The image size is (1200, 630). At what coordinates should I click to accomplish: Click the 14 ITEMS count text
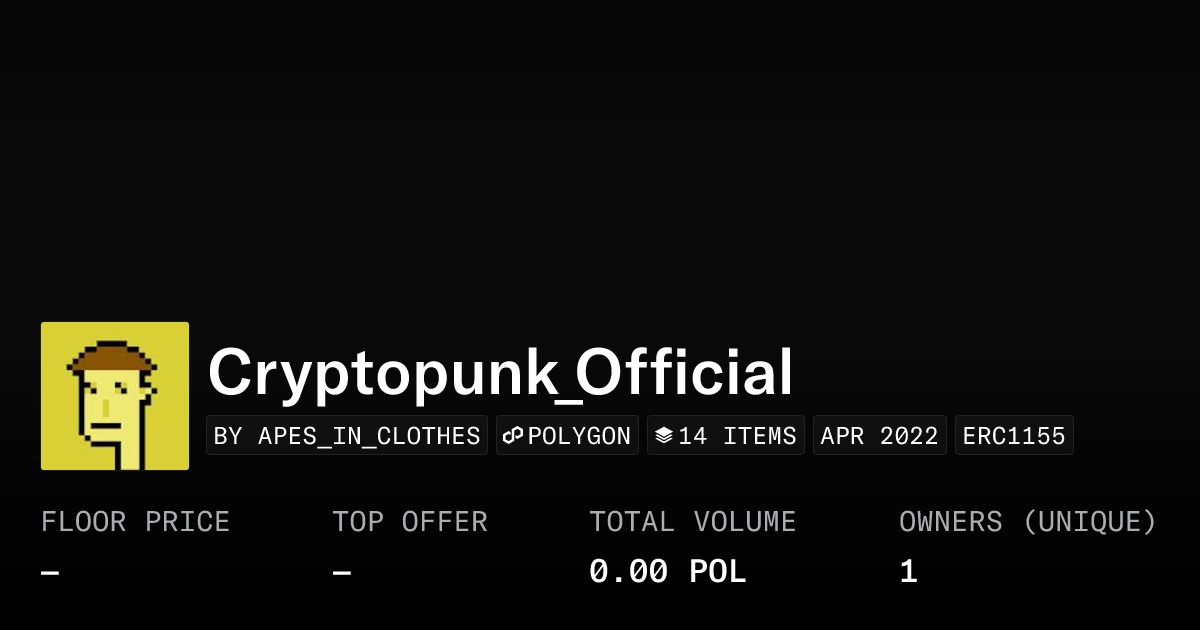click(x=737, y=436)
